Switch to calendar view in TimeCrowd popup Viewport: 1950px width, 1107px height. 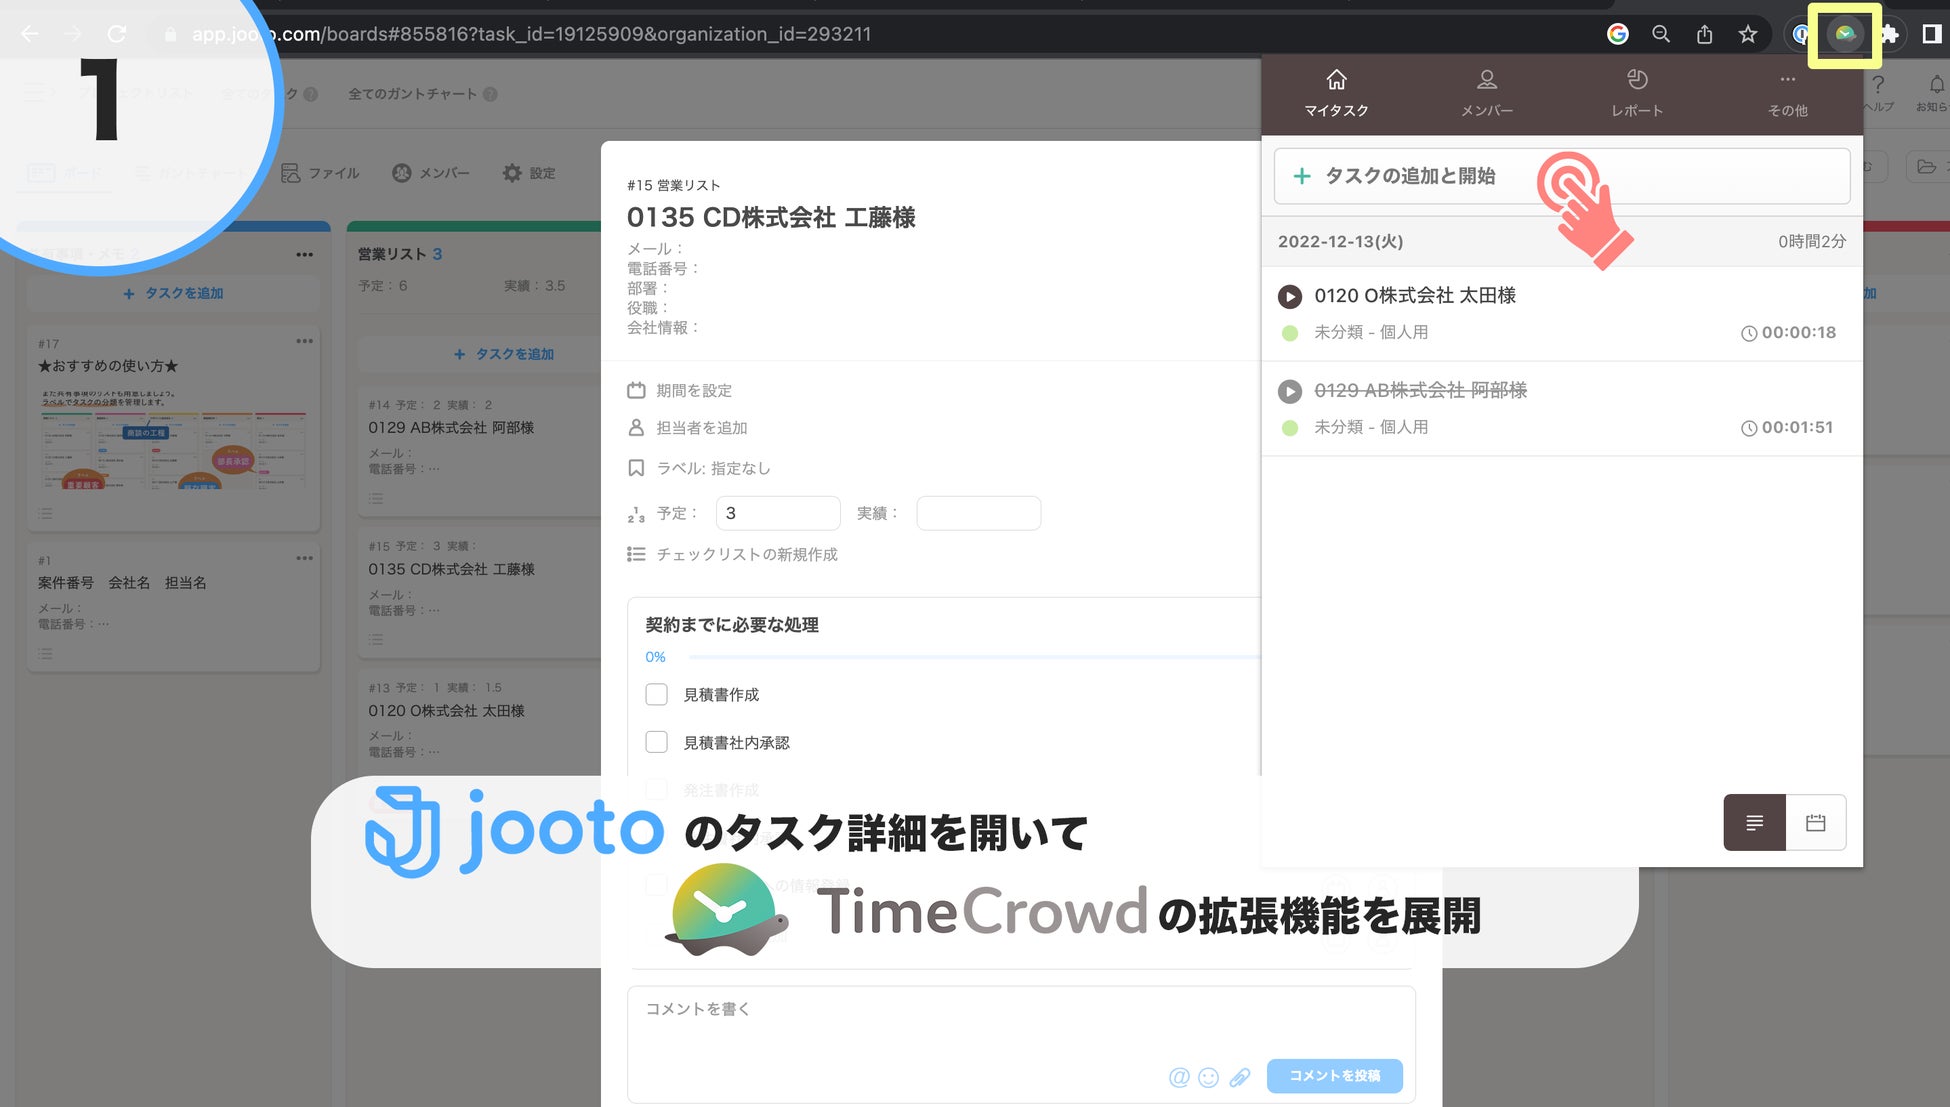pyautogui.click(x=1815, y=823)
